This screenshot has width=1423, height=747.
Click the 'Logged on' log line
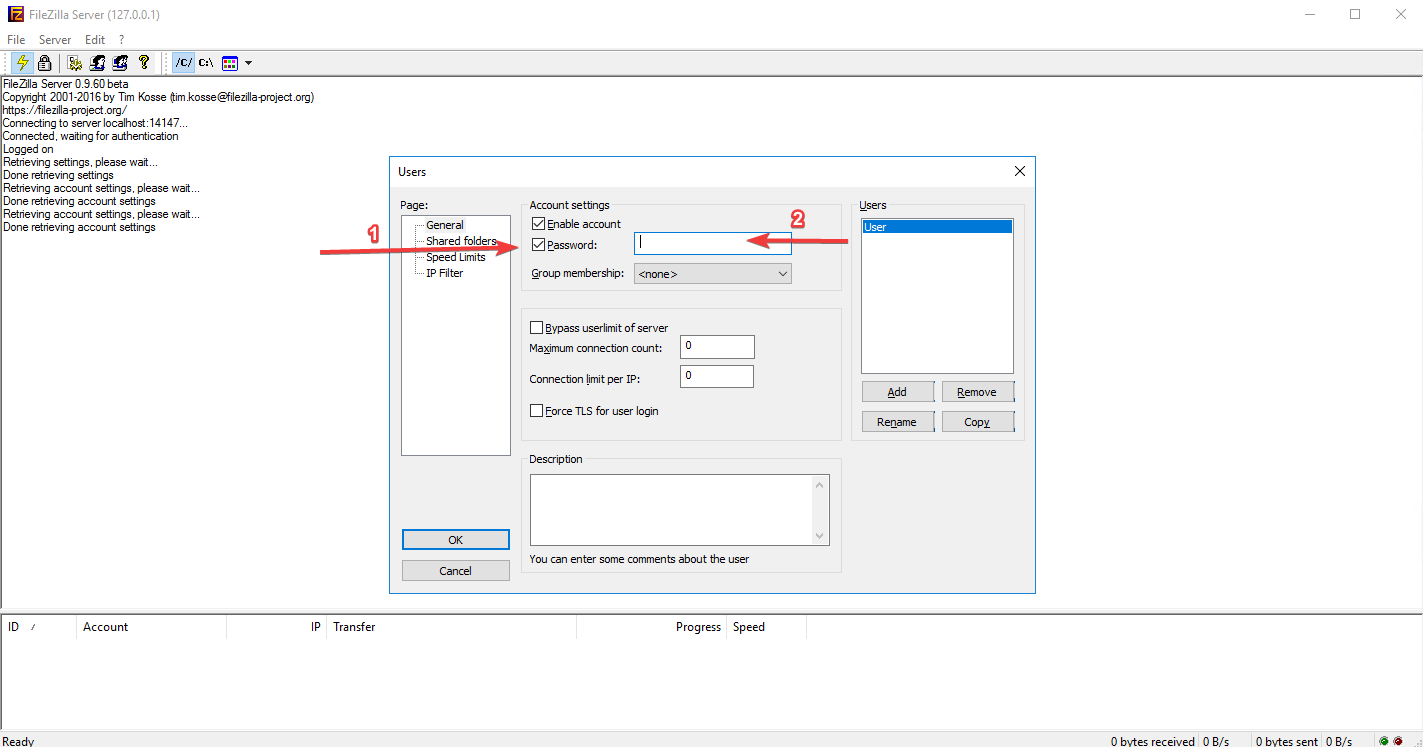28,149
